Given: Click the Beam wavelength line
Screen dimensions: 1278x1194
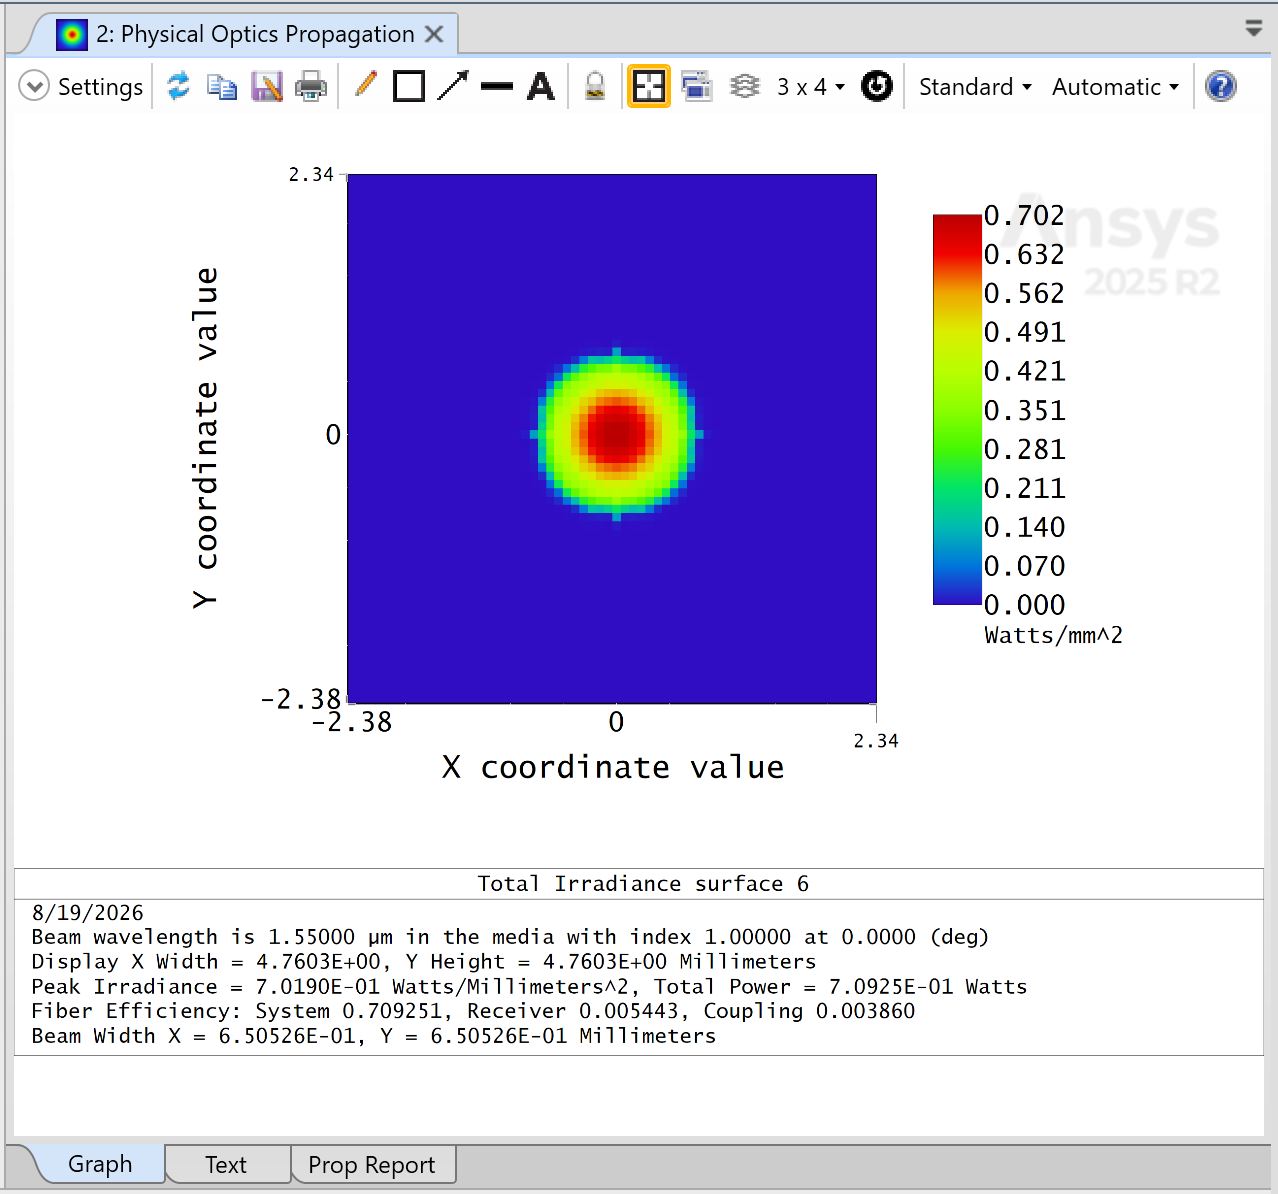Looking at the screenshot, I should coord(510,937).
